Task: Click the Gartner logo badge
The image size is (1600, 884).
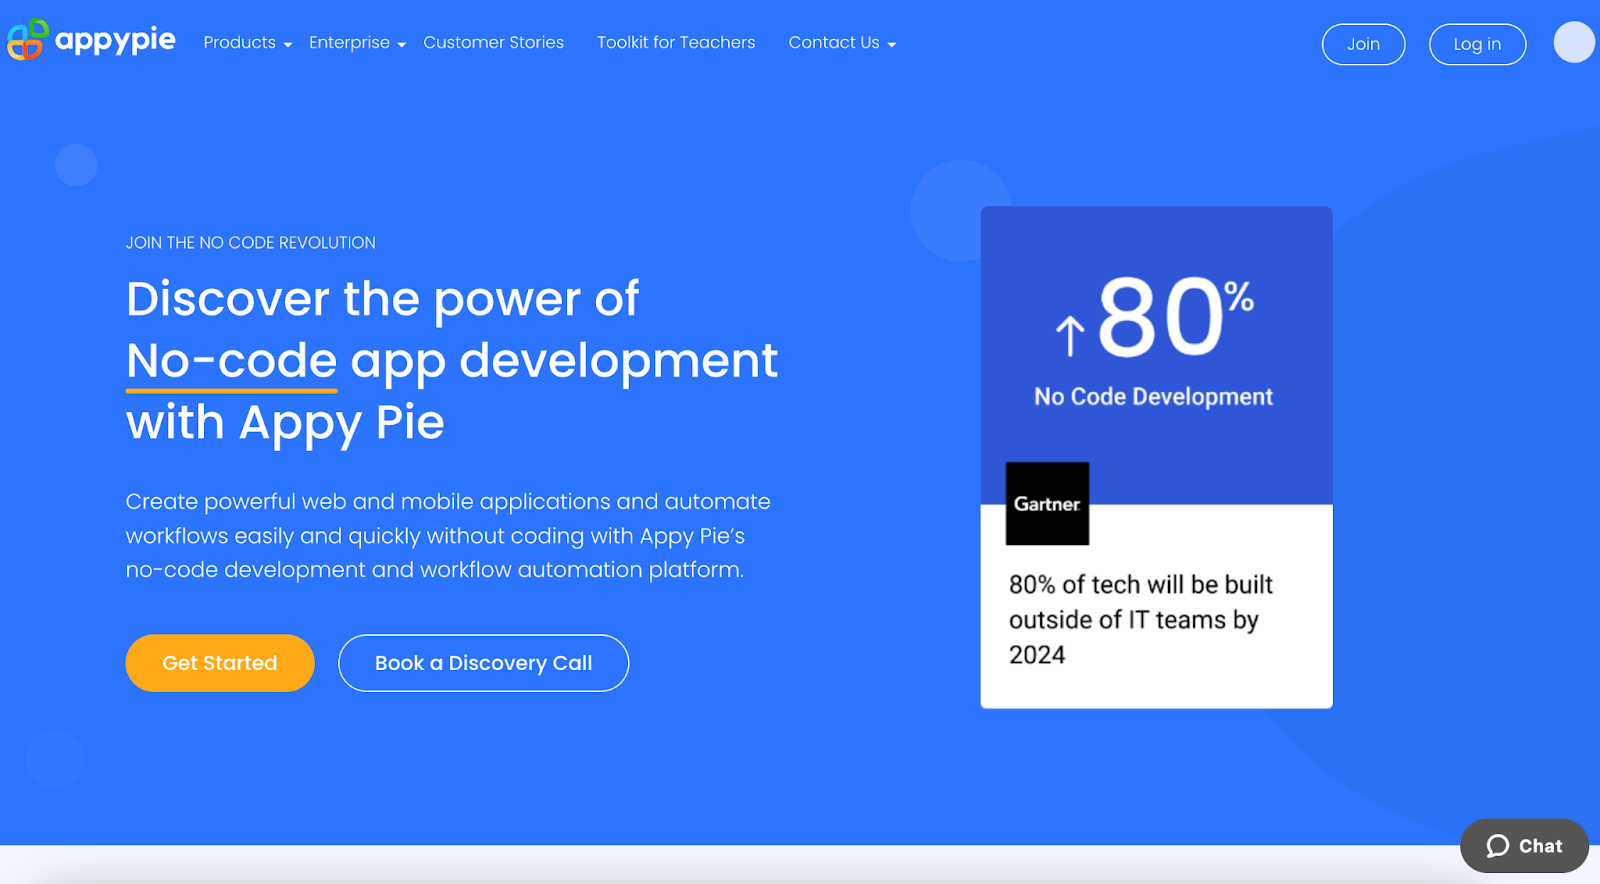Action: coord(1047,503)
